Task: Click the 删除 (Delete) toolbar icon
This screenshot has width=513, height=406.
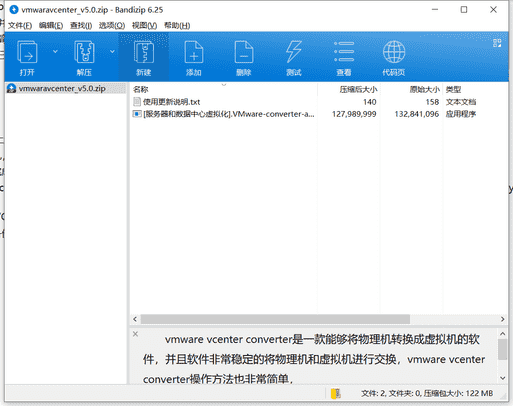Action: click(x=244, y=52)
